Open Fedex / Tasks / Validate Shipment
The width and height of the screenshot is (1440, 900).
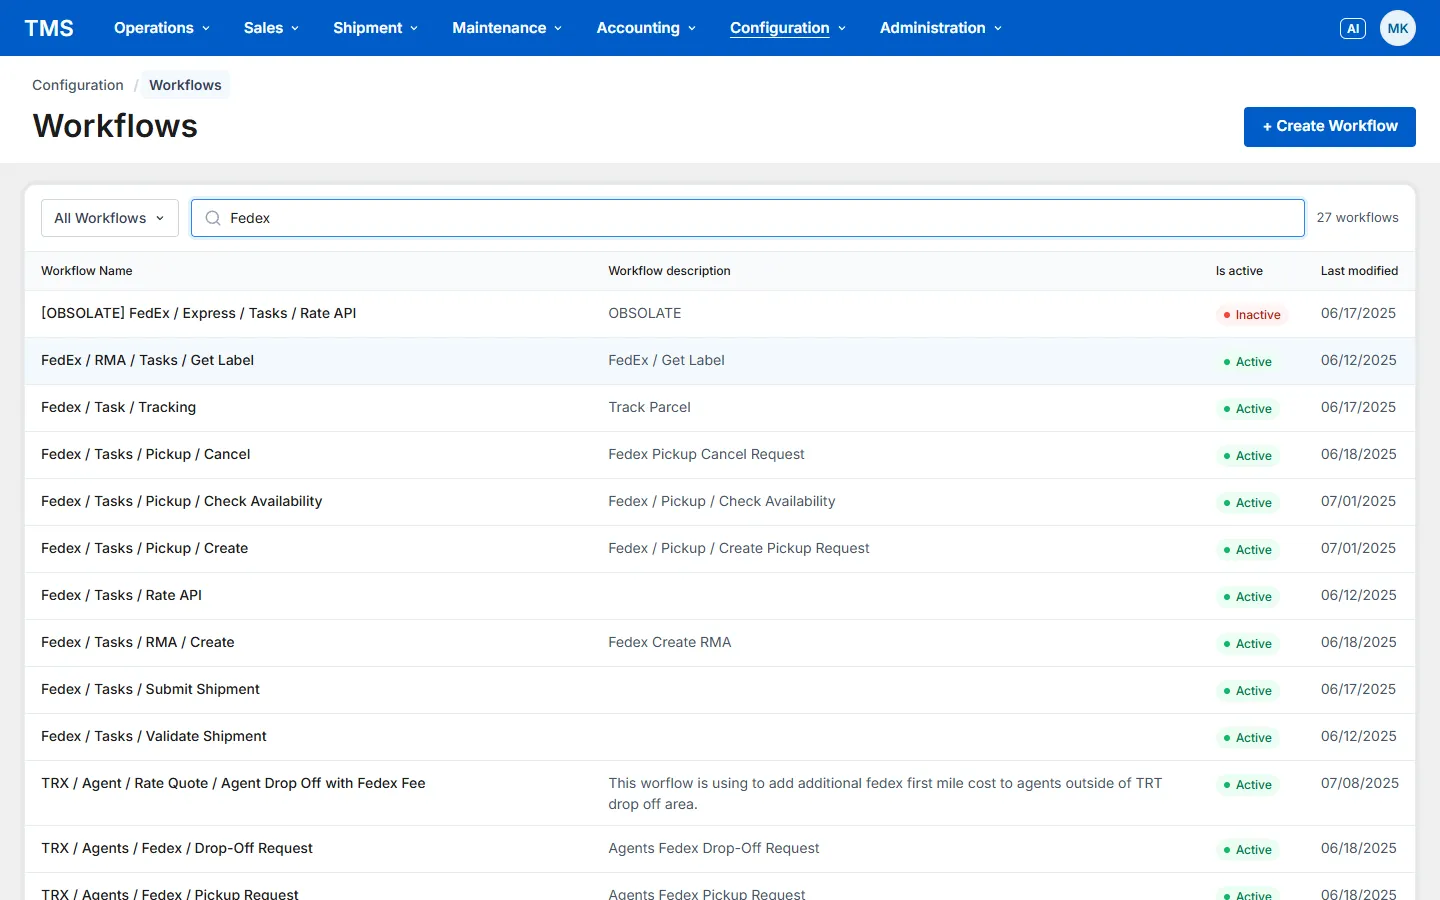153,736
